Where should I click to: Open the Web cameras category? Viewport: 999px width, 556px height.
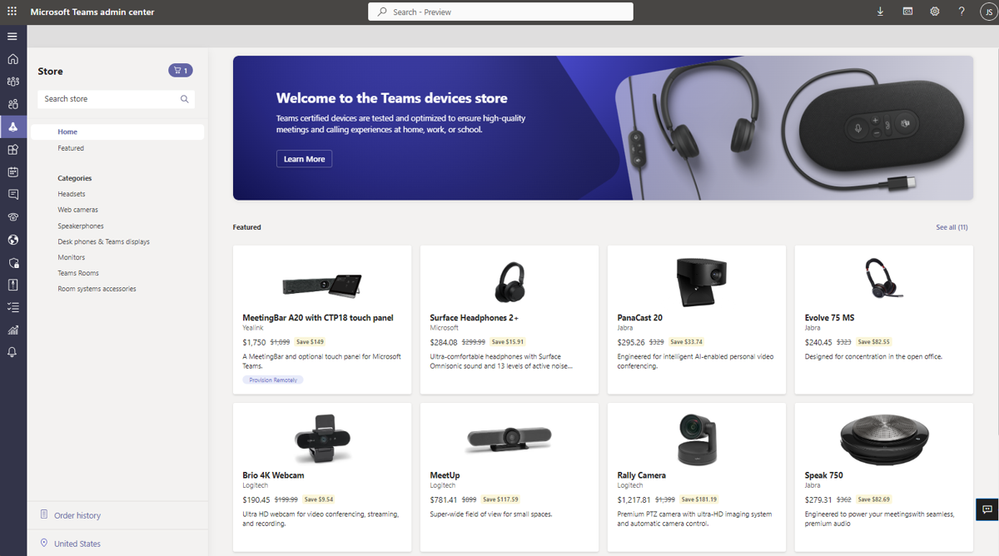[x=78, y=210]
